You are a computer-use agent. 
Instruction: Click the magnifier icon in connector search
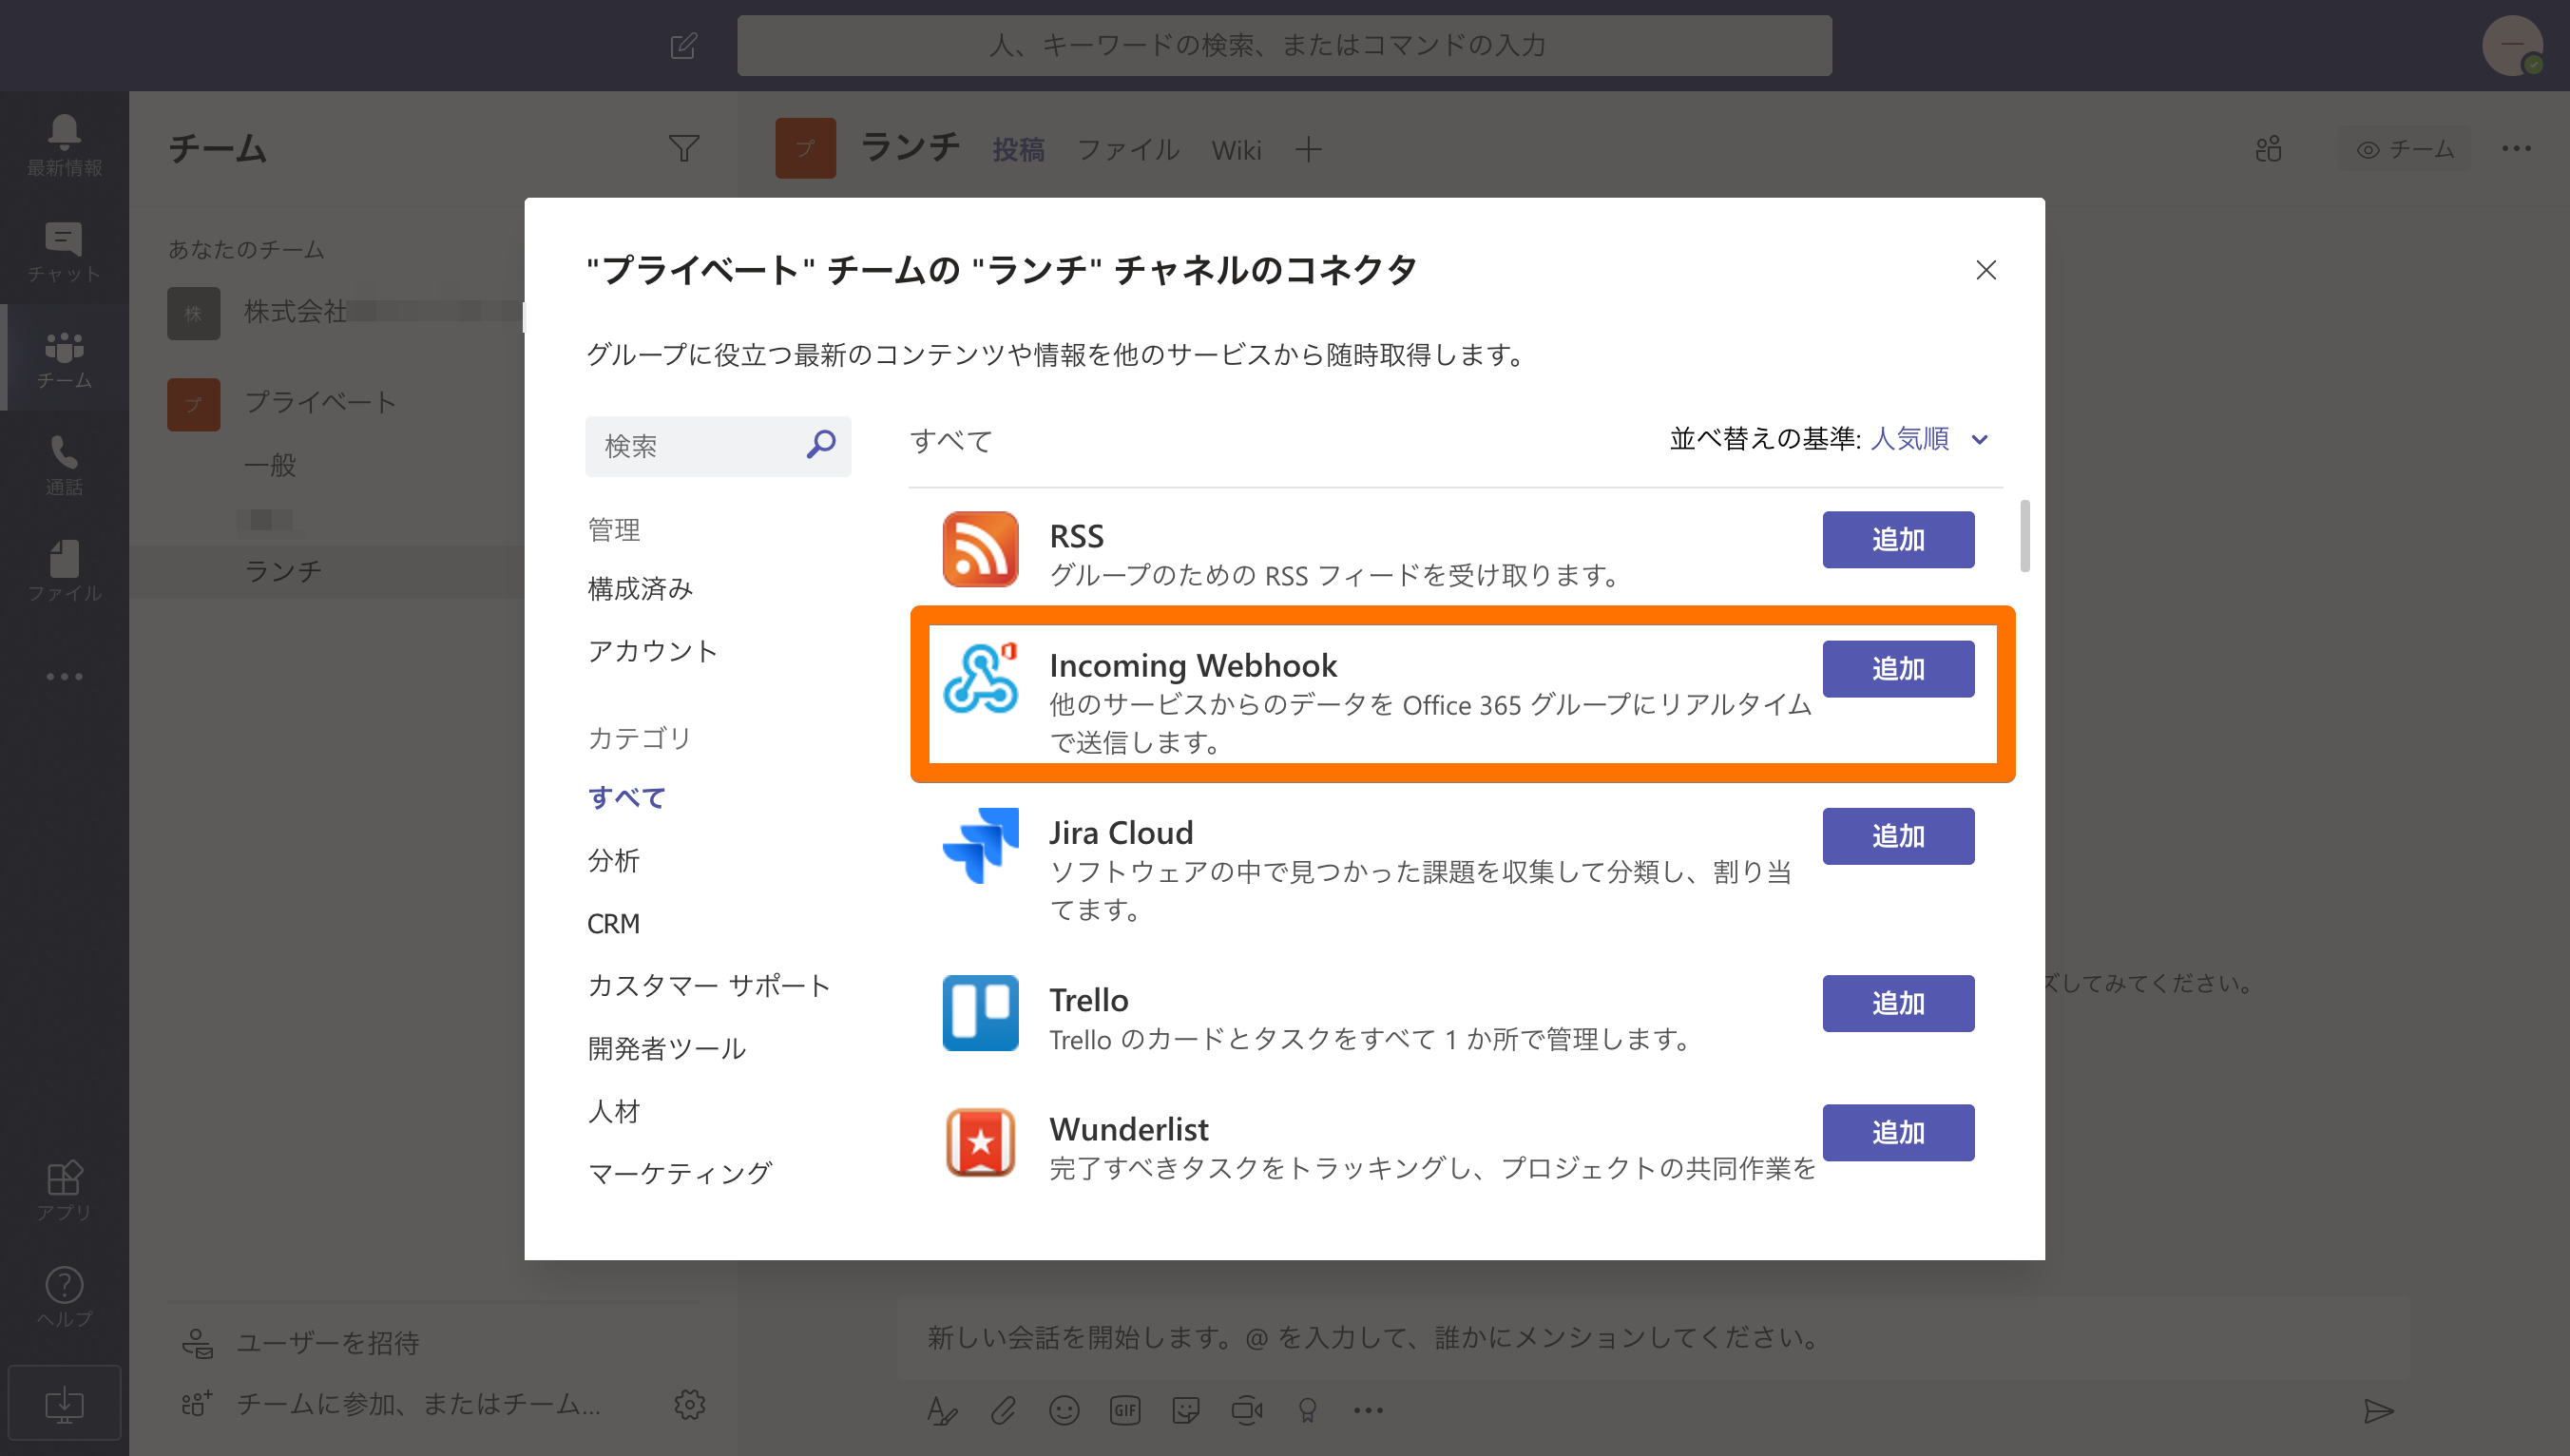point(821,444)
